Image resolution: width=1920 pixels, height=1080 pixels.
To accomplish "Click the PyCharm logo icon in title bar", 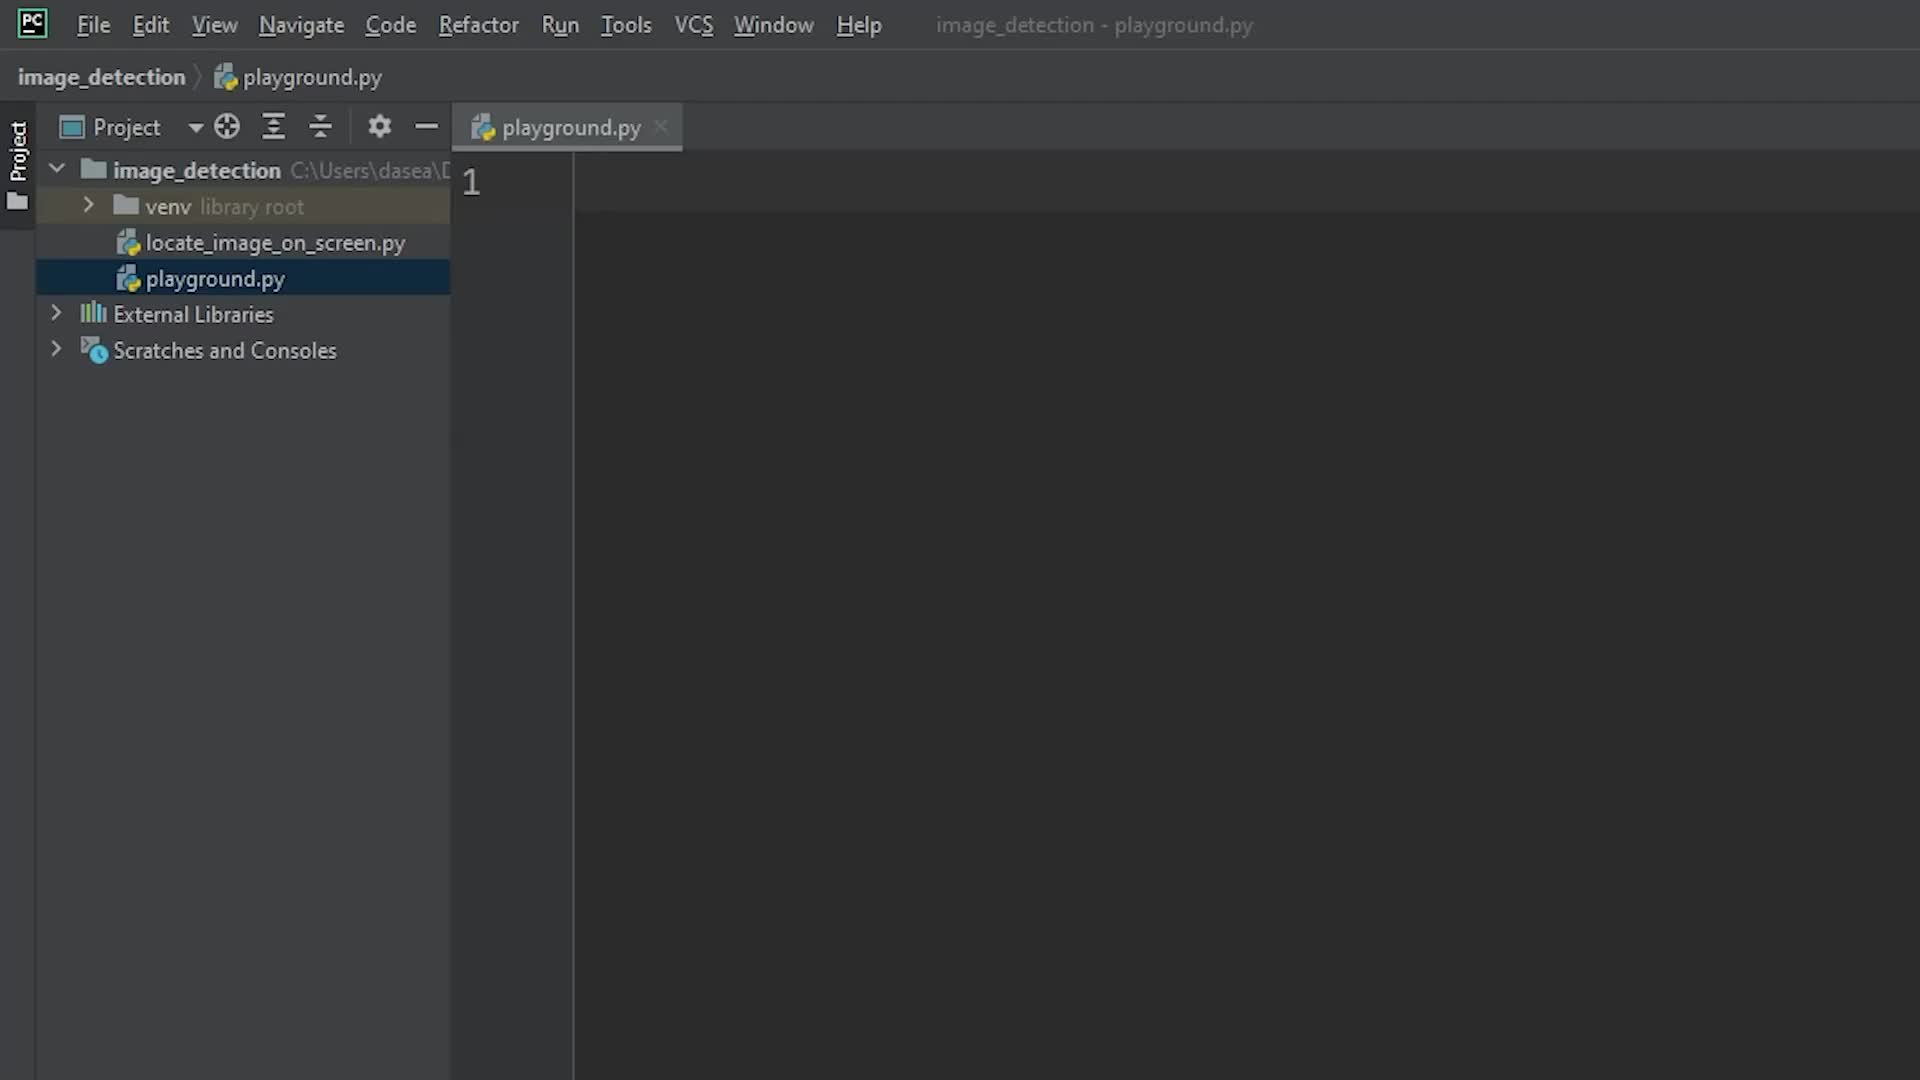I will click(32, 23).
